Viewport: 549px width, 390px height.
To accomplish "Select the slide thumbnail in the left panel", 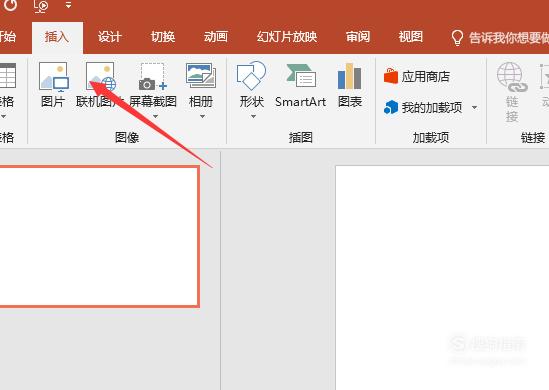I will click(100, 237).
